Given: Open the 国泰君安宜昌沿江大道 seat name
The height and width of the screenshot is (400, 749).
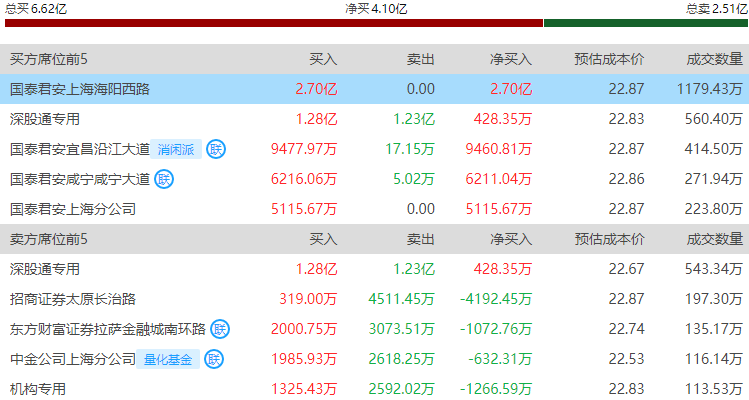Looking at the screenshot, I should [x=80, y=149].
